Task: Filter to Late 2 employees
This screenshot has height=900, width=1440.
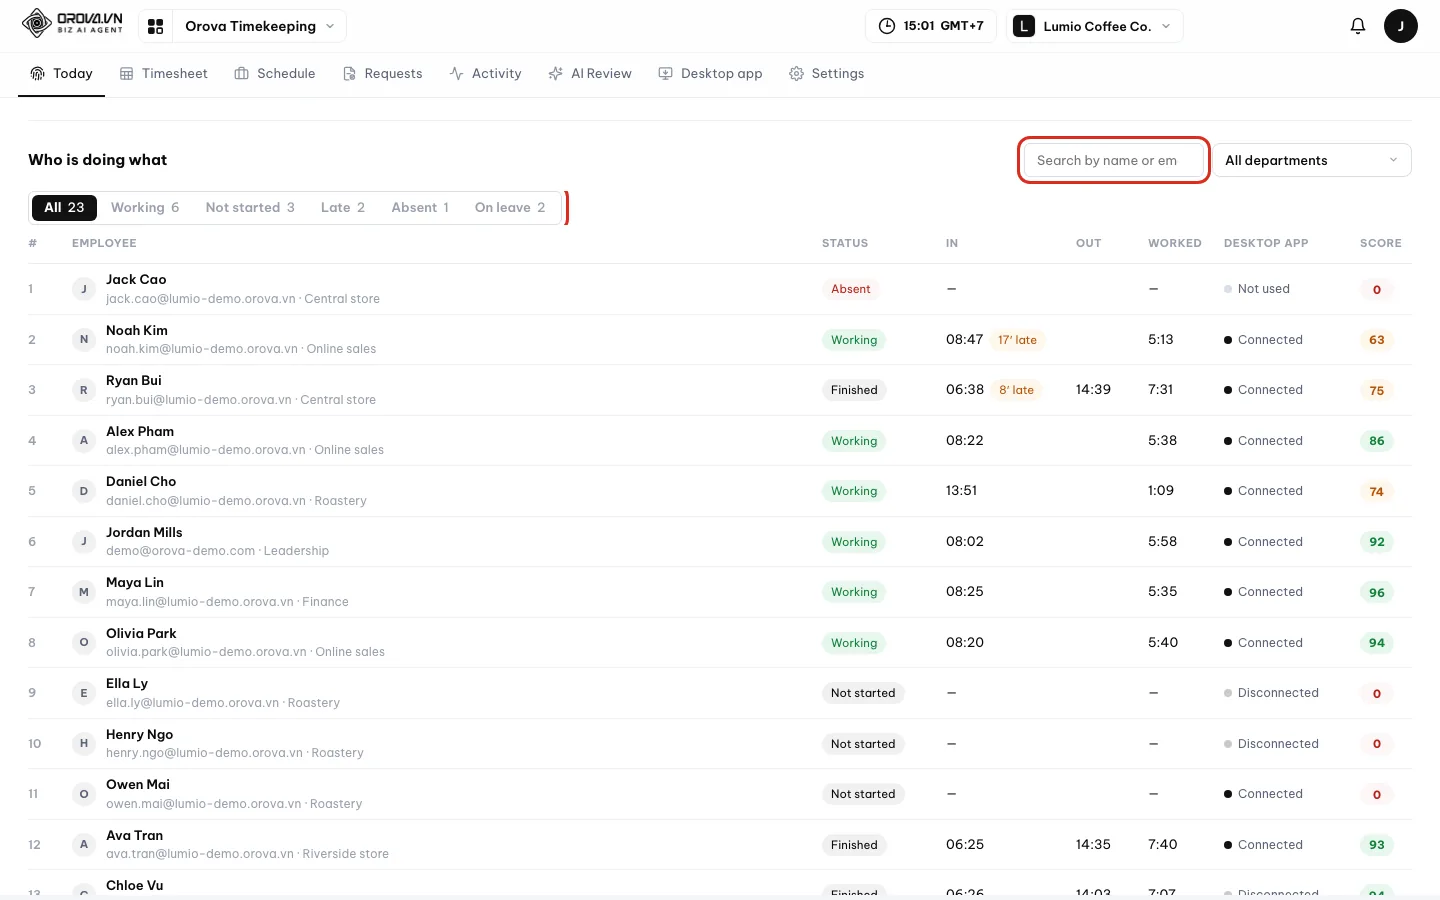Action: click(x=343, y=207)
